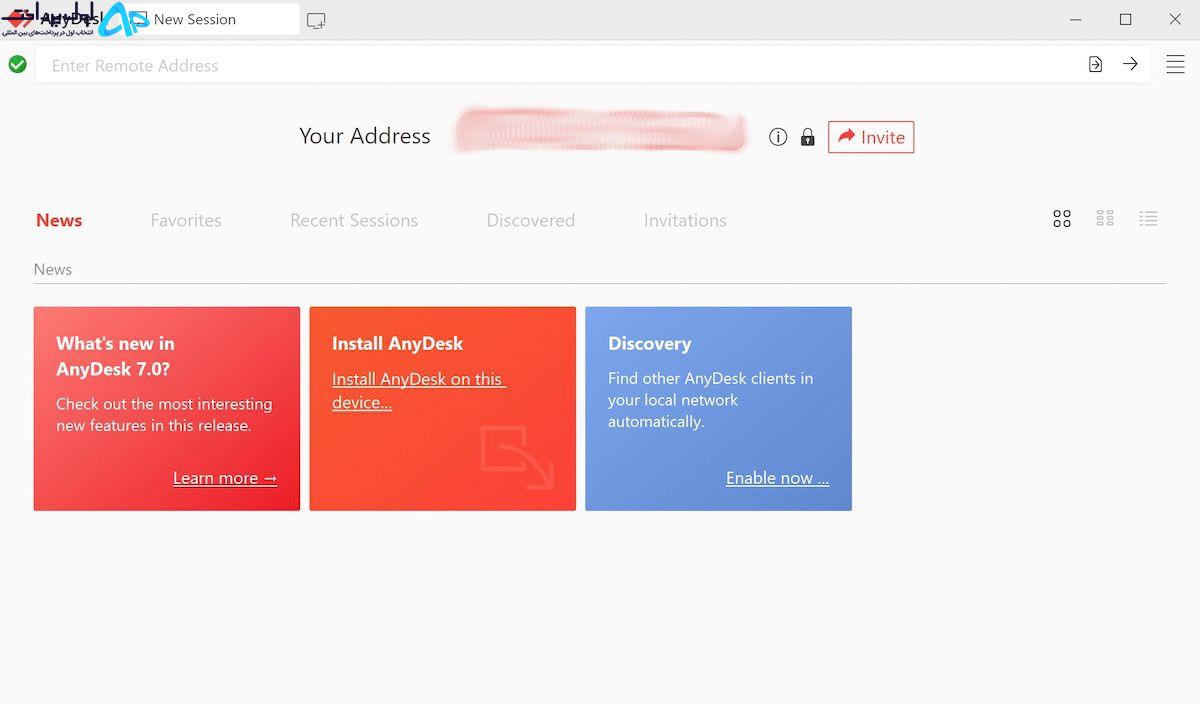Select the New Session tab

[x=214, y=19]
